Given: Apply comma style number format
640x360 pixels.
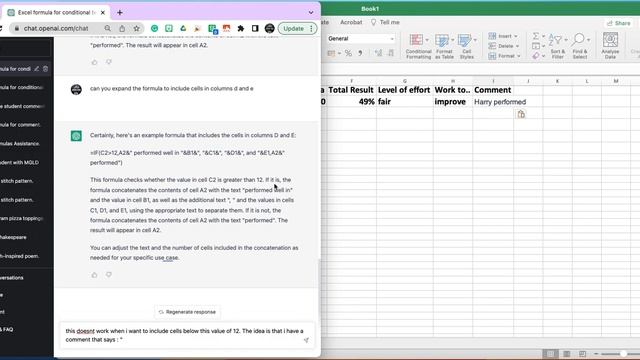Looking at the screenshot, I should tap(360, 53).
